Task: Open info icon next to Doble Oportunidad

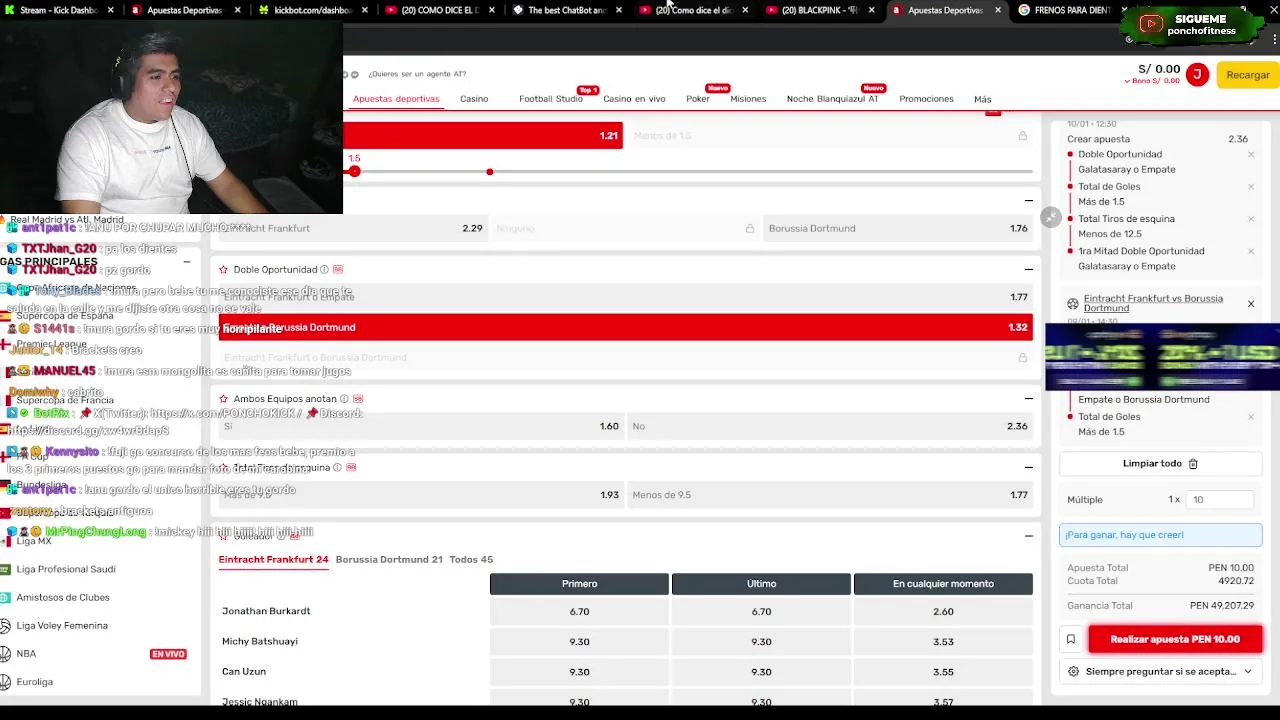Action: pos(324,270)
